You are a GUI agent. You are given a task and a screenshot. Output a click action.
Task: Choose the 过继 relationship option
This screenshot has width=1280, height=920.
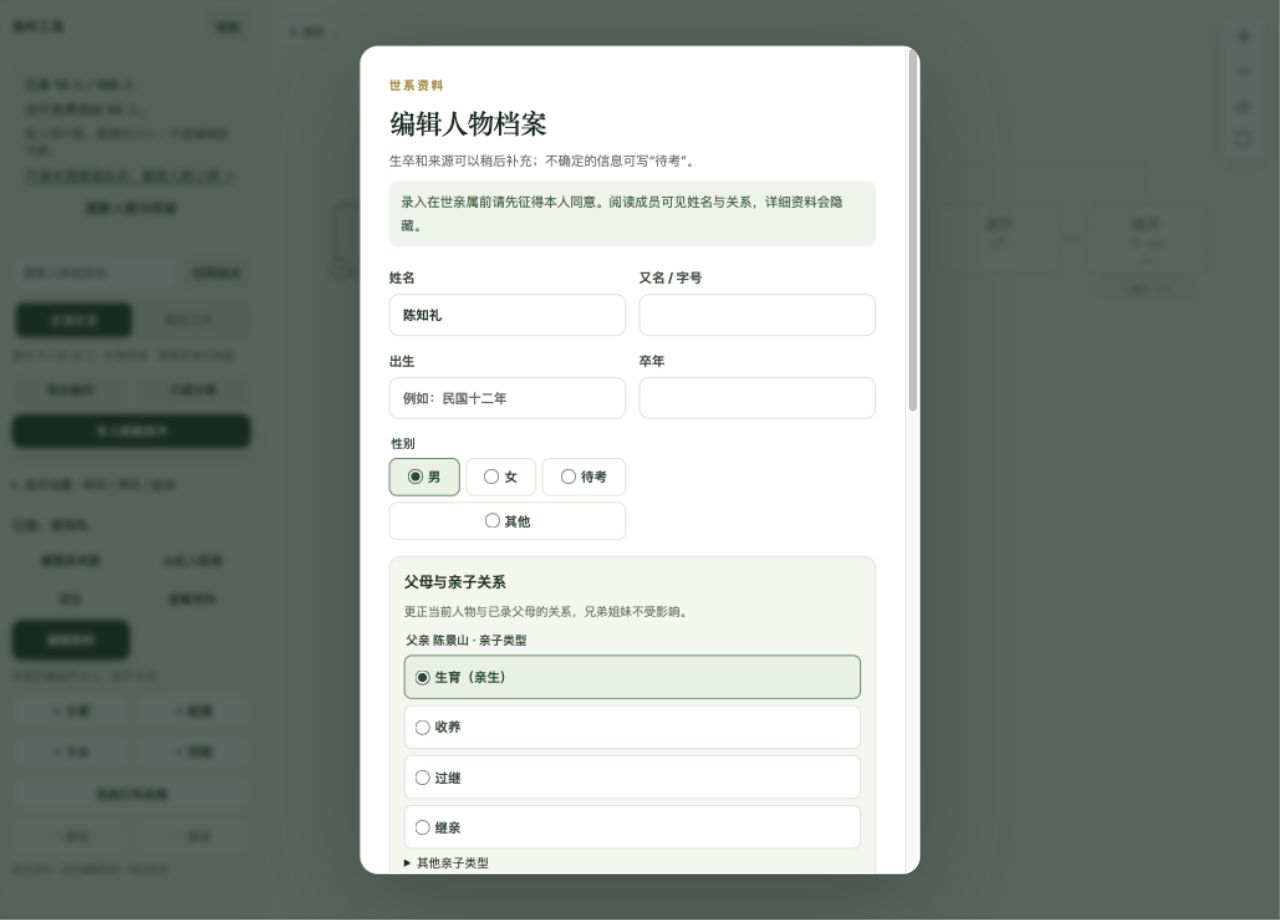point(632,777)
